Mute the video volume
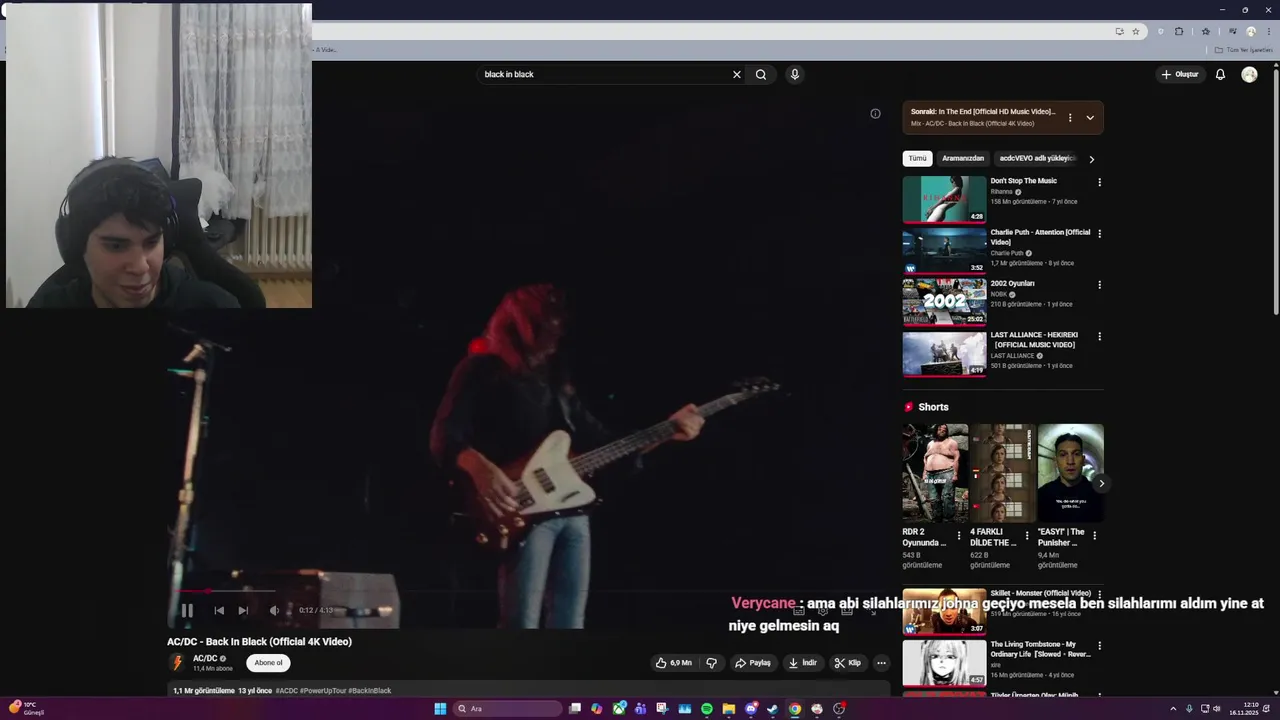The image size is (1280, 720). click(274, 610)
